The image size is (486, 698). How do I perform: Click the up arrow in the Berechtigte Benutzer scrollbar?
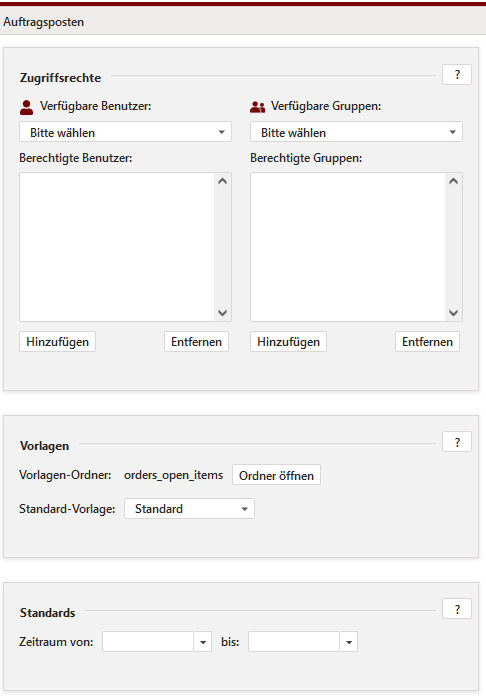tap(223, 181)
